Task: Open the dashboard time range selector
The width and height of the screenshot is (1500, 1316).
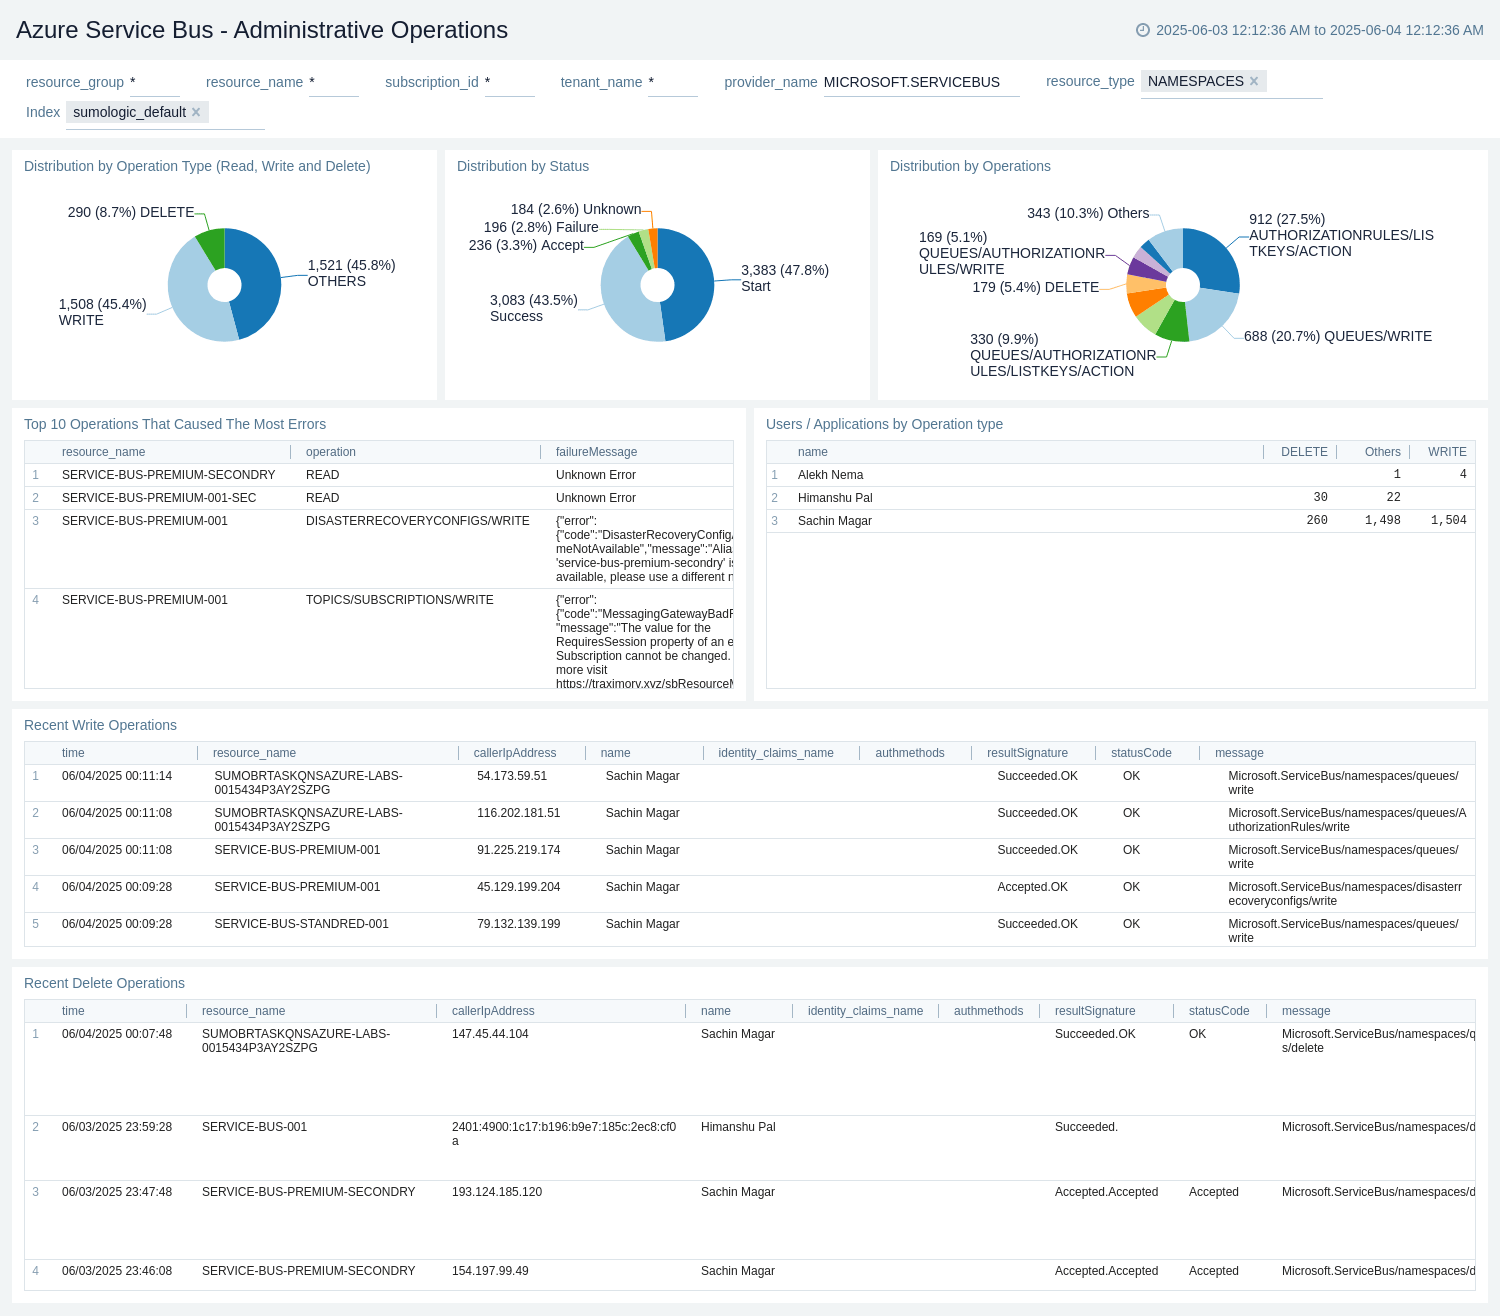Action: pos(1310,30)
